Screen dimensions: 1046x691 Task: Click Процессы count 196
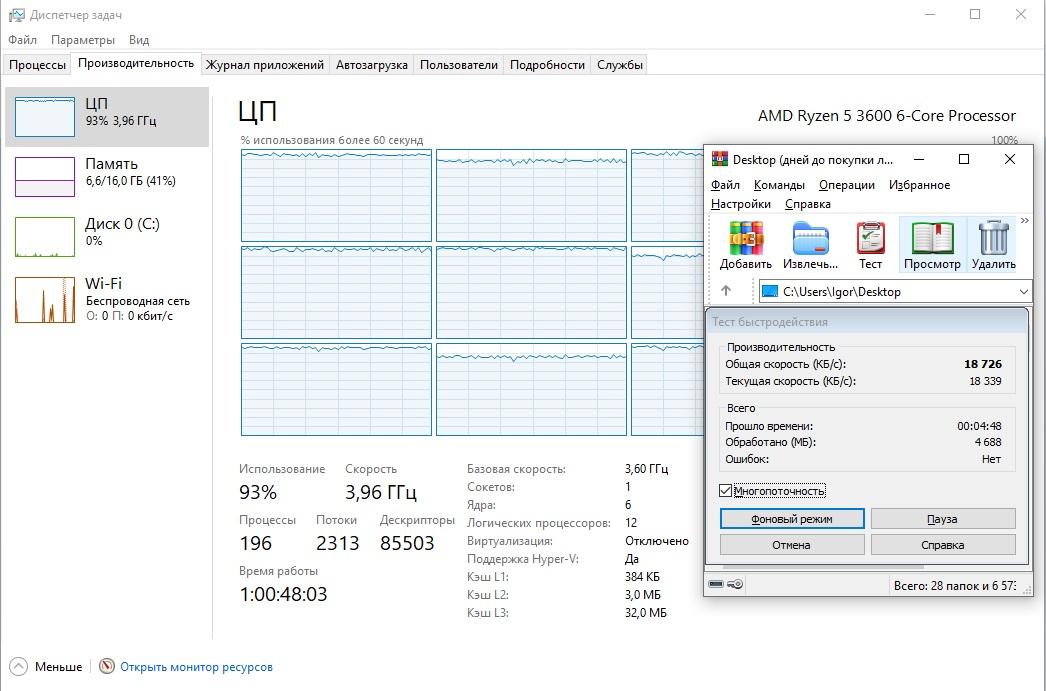tap(255, 544)
